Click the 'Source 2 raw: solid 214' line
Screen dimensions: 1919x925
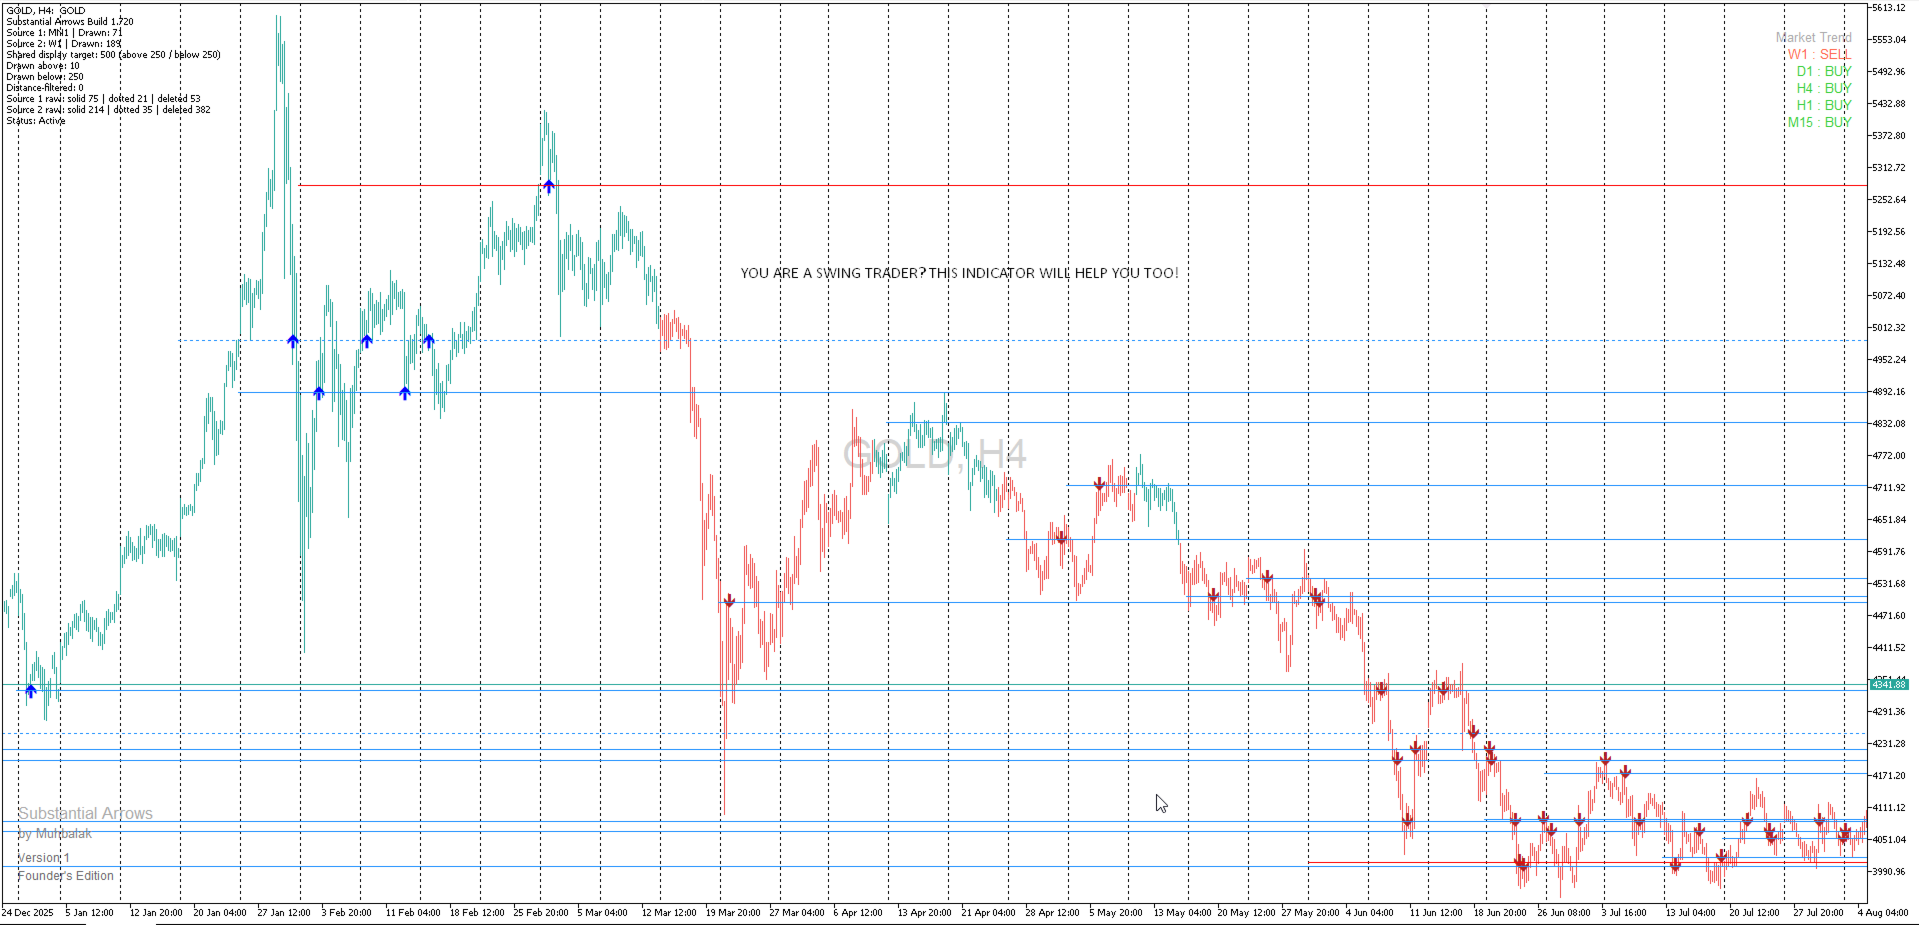[x=108, y=109]
